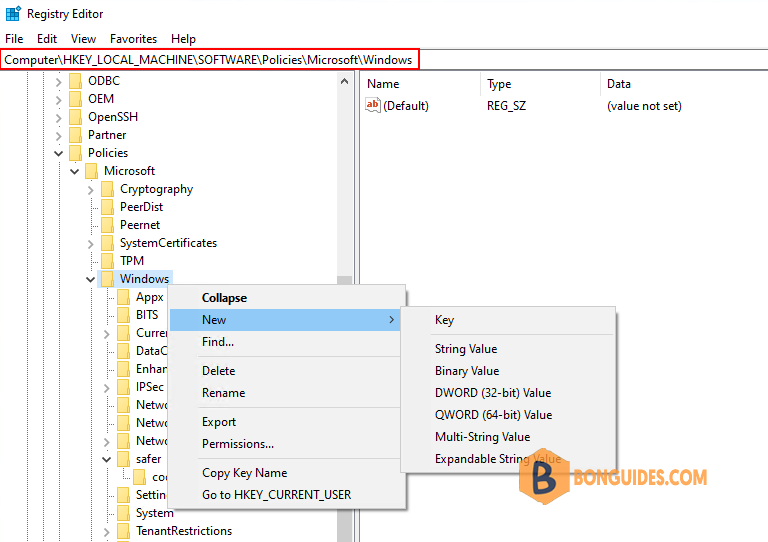The height and width of the screenshot is (542, 768).
Task: Click the IPSec folder icon
Action: point(124,387)
